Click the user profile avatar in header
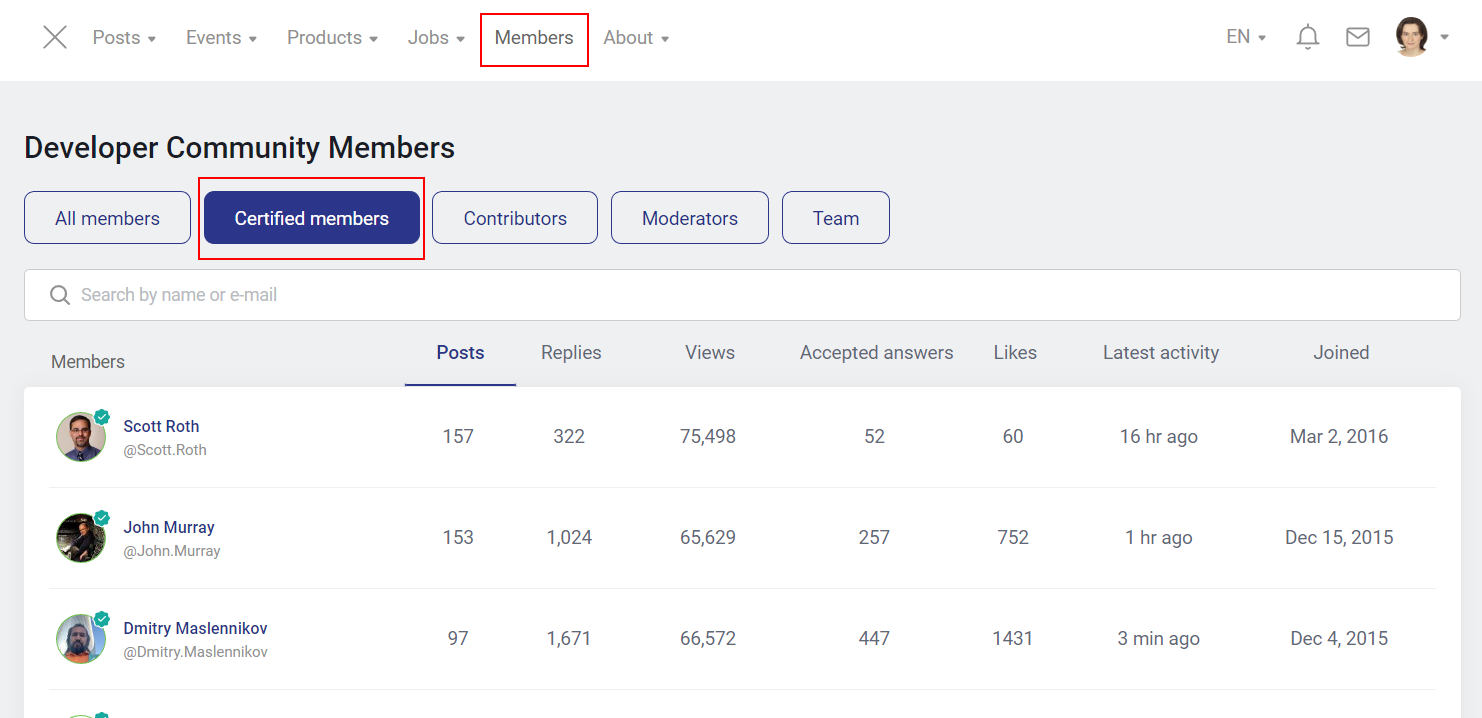This screenshot has height=718, width=1482. point(1412,37)
